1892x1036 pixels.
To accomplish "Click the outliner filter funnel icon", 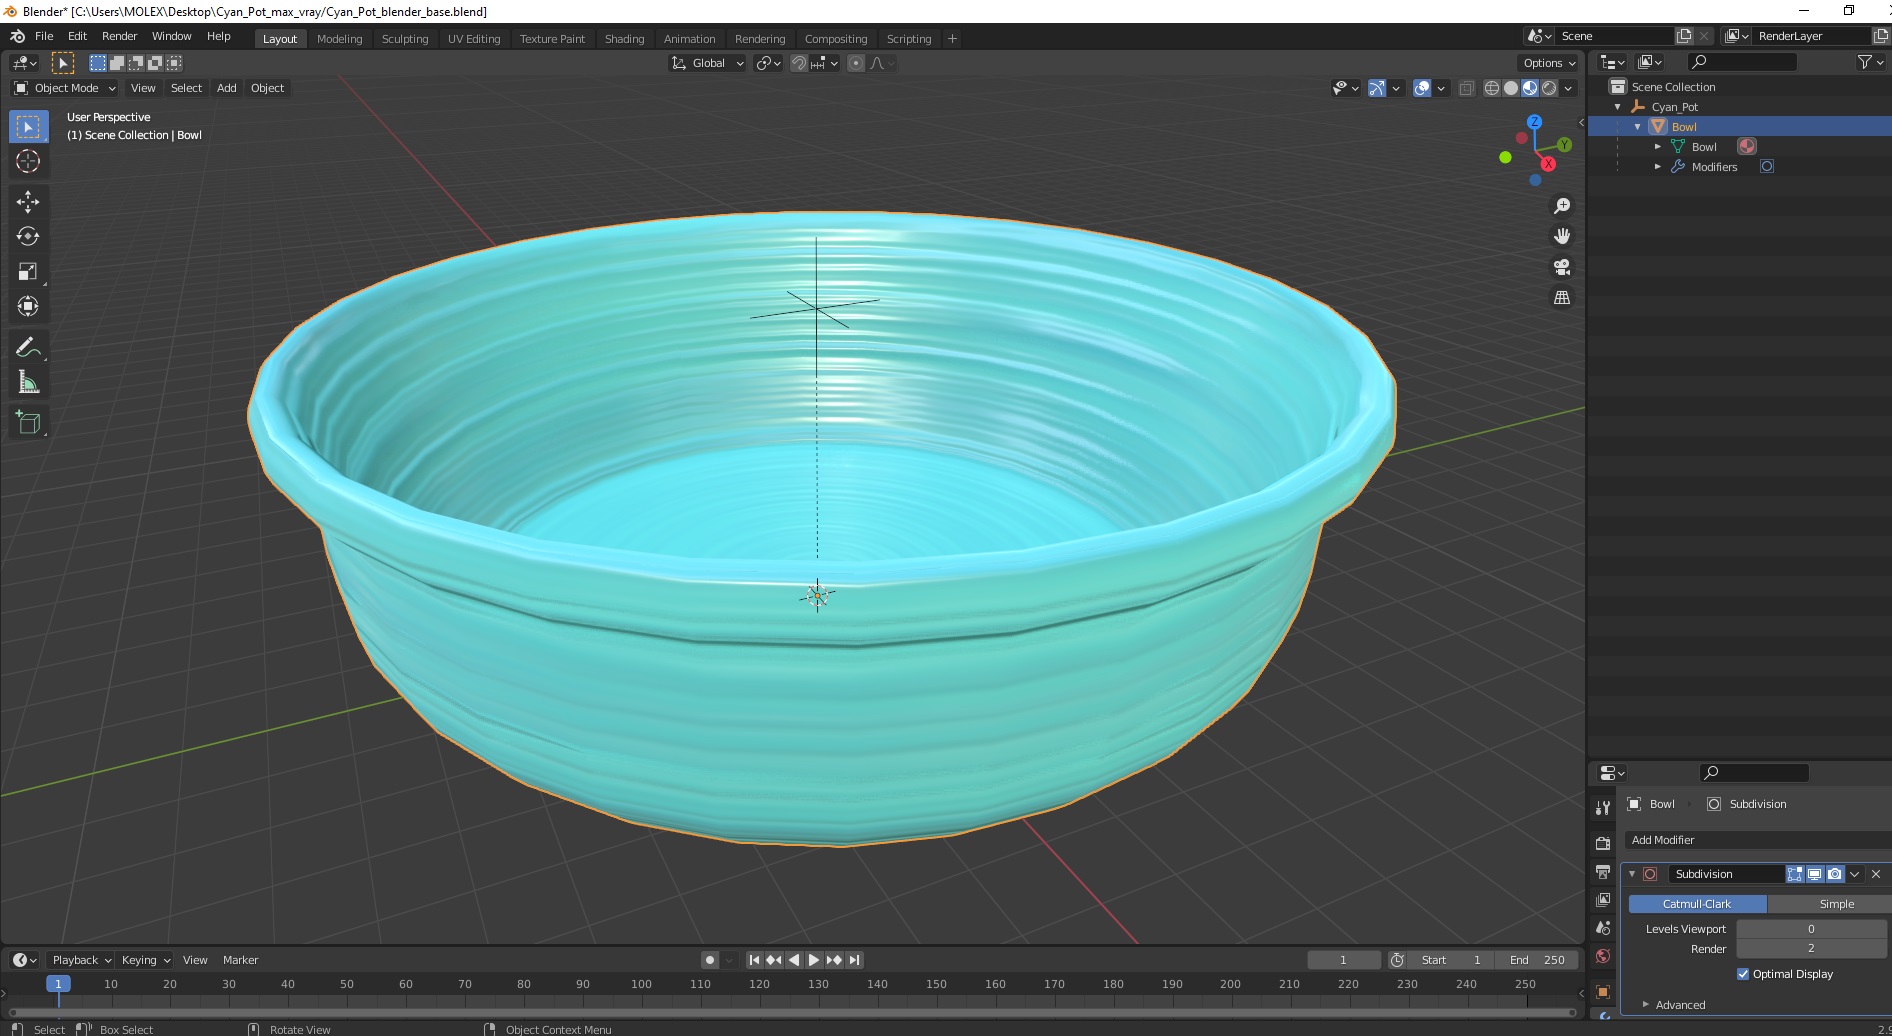I will click(x=1865, y=62).
